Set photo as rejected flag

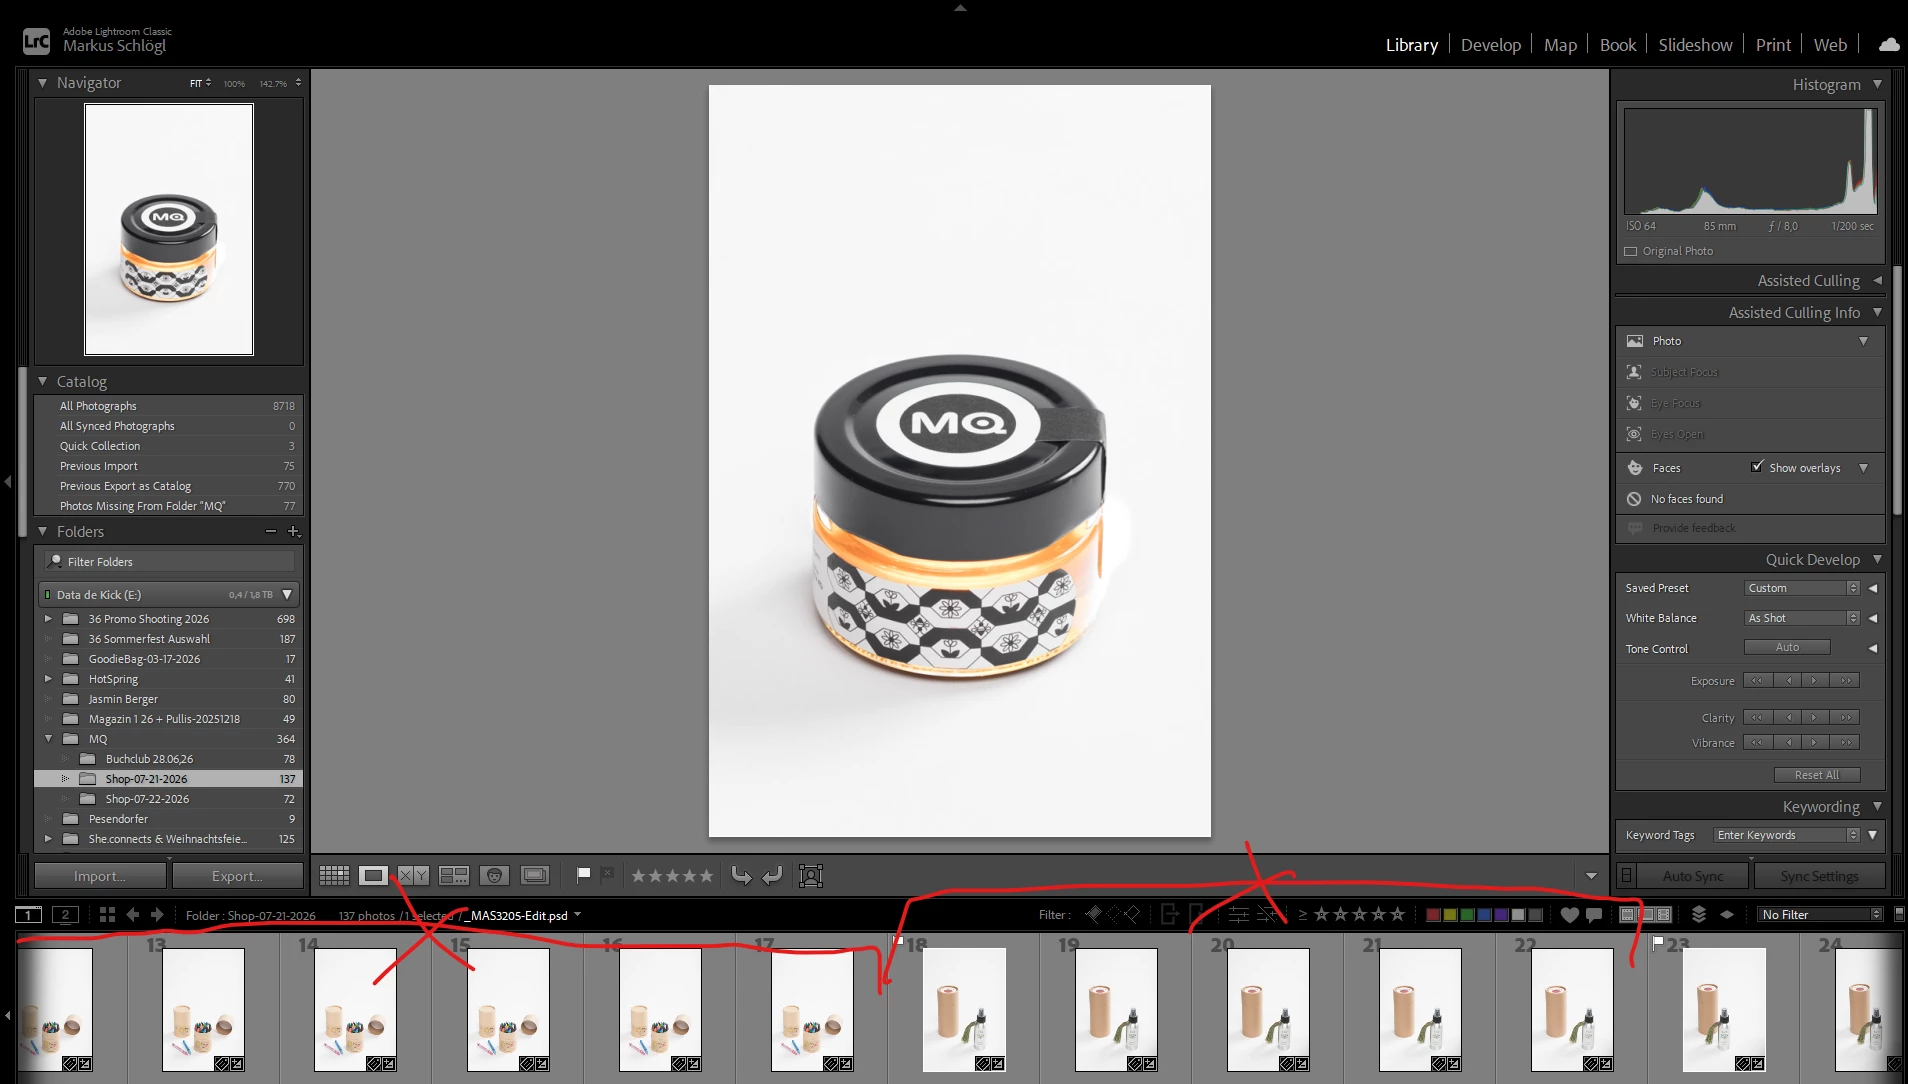607,875
